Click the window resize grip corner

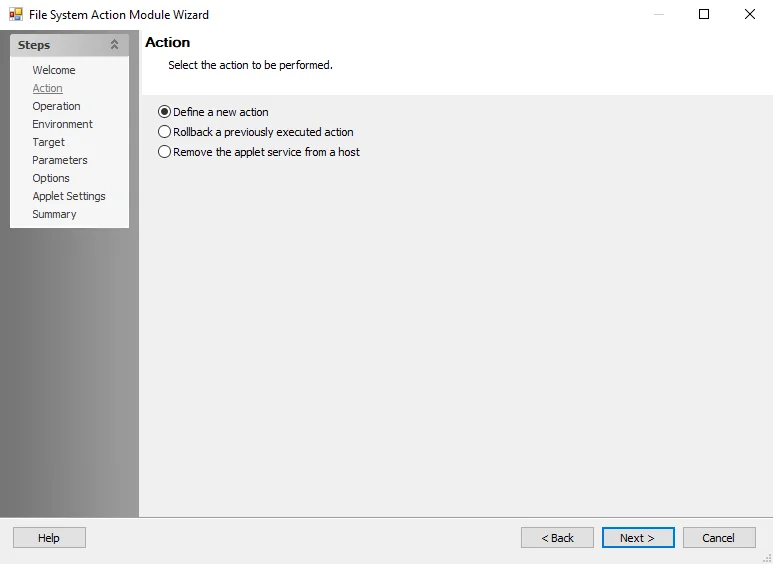(x=768, y=559)
